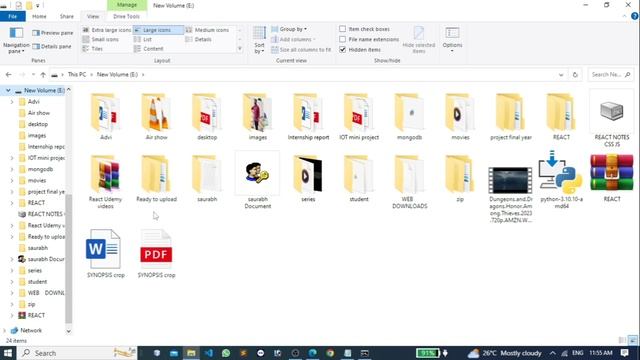Switch to Small icons layout
This screenshot has height=360, width=640.
pyautogui.click(x=100, y=39)
